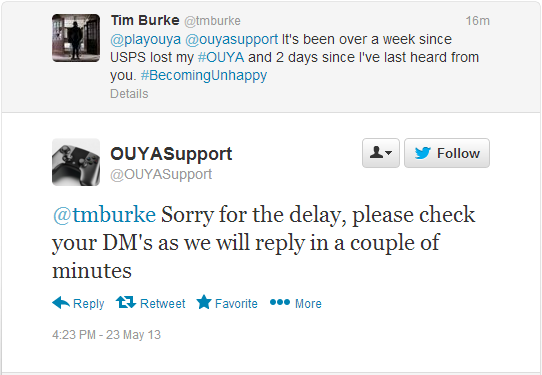The height and width of the screenshot is (375, 542).
Task: Open the @tmburke mention in reply
Action: [104, 215]
